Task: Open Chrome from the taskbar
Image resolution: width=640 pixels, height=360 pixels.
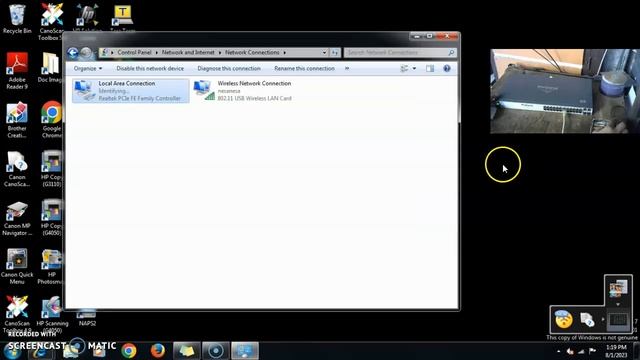Action: click(x=129, y=351)
